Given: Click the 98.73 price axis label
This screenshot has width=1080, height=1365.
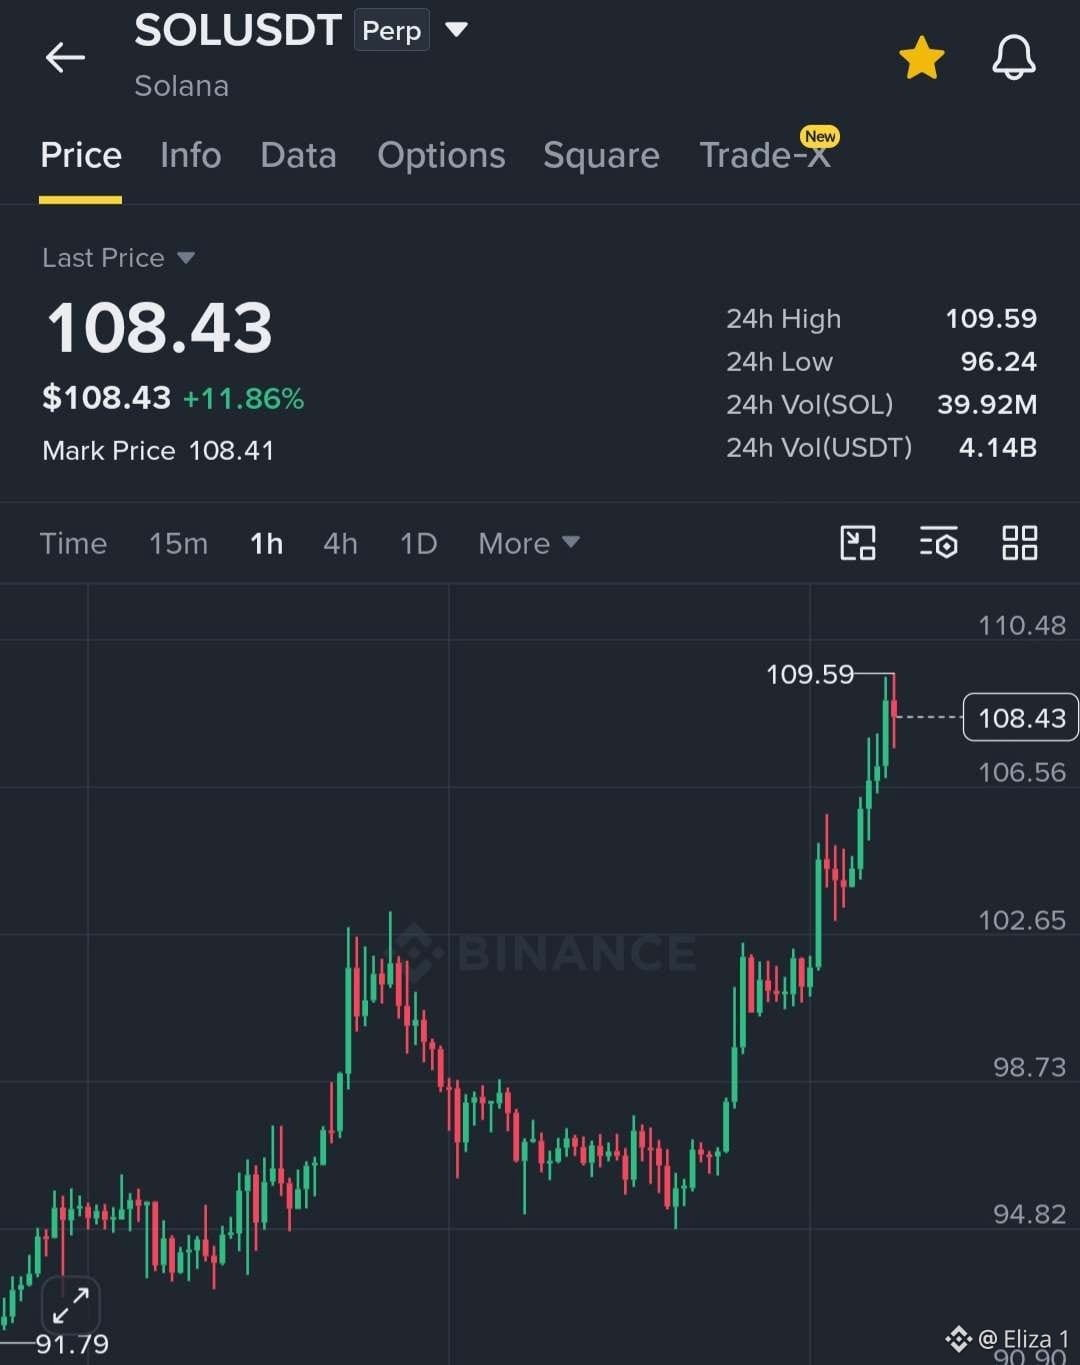Looking at the screenshot, I should [1029, 1067].
